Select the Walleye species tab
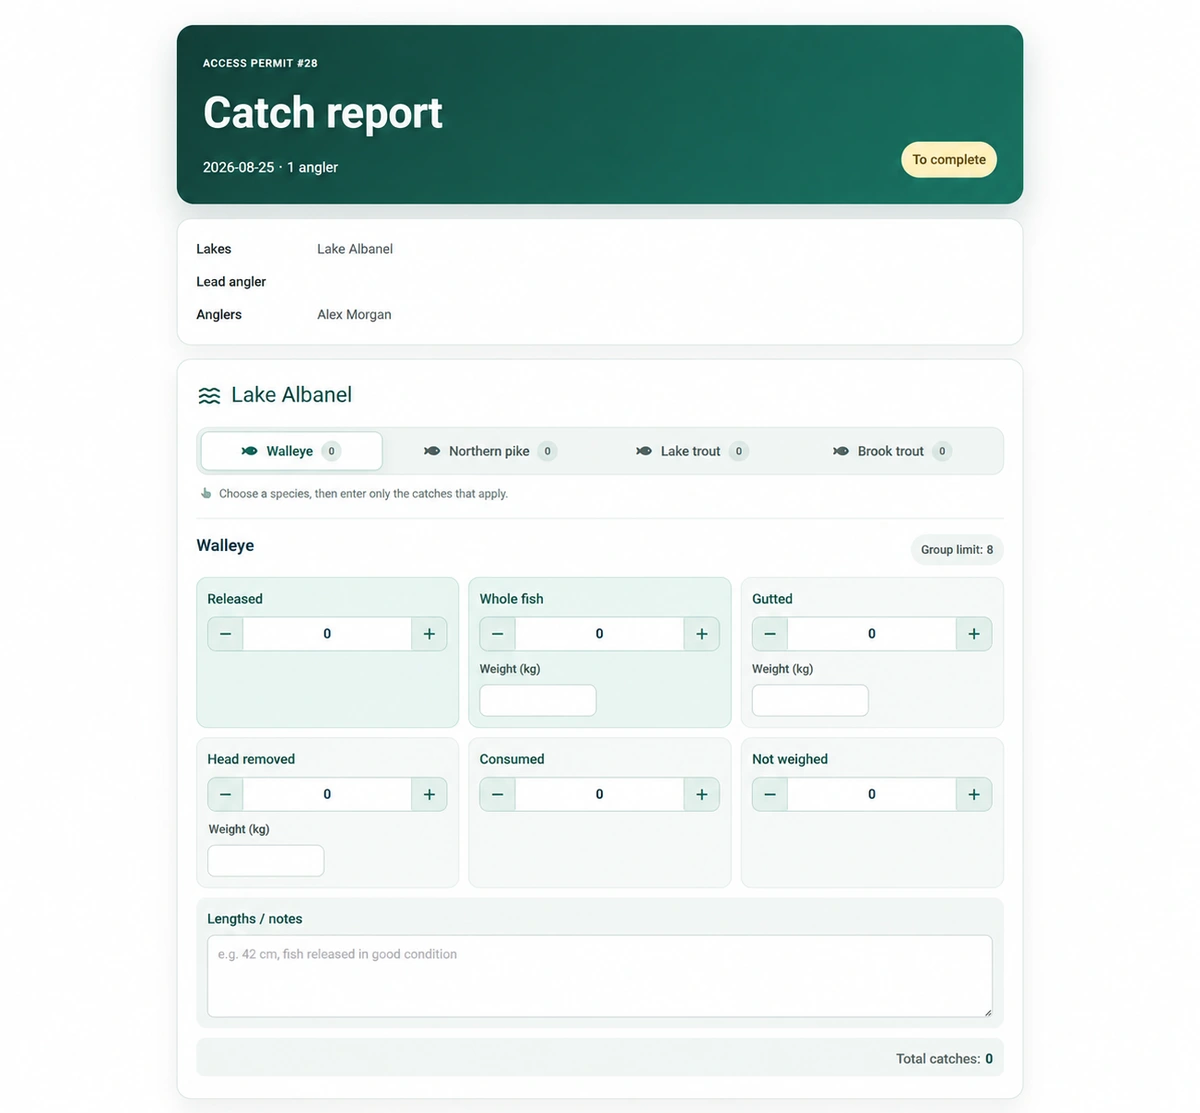The image size is (1200, 1113). click(x=291, y=451)
